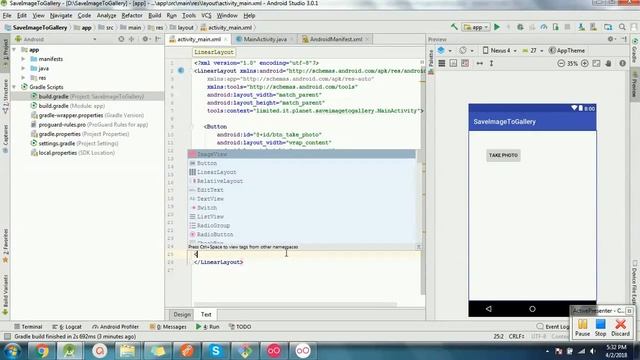Click Collapse All icon in Project panel
Viewport: 640px width, 360px height.
coord(131,39)
